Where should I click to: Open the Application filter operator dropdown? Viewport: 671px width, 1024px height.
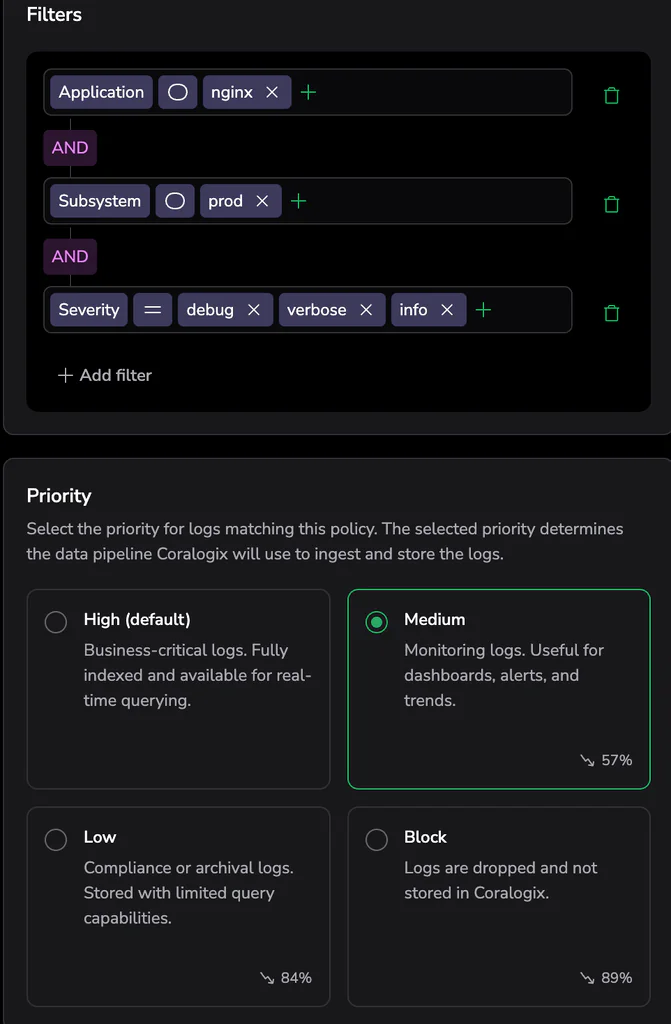tap(177, 92)
